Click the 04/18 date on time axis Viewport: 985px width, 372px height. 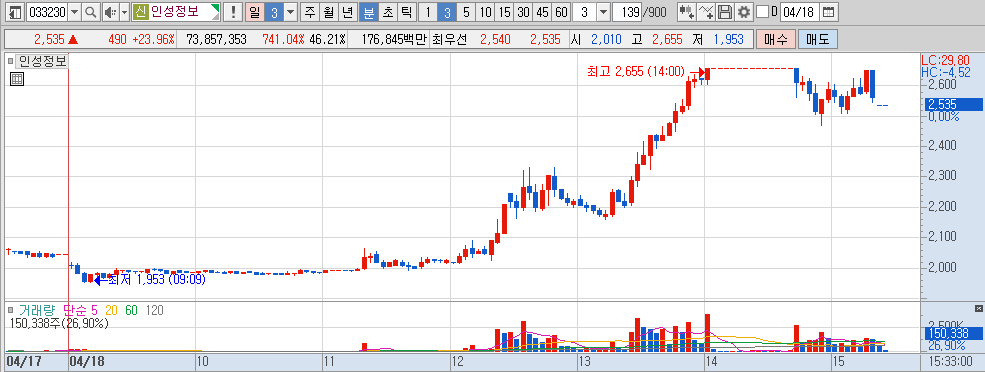(x=87, y=362)
